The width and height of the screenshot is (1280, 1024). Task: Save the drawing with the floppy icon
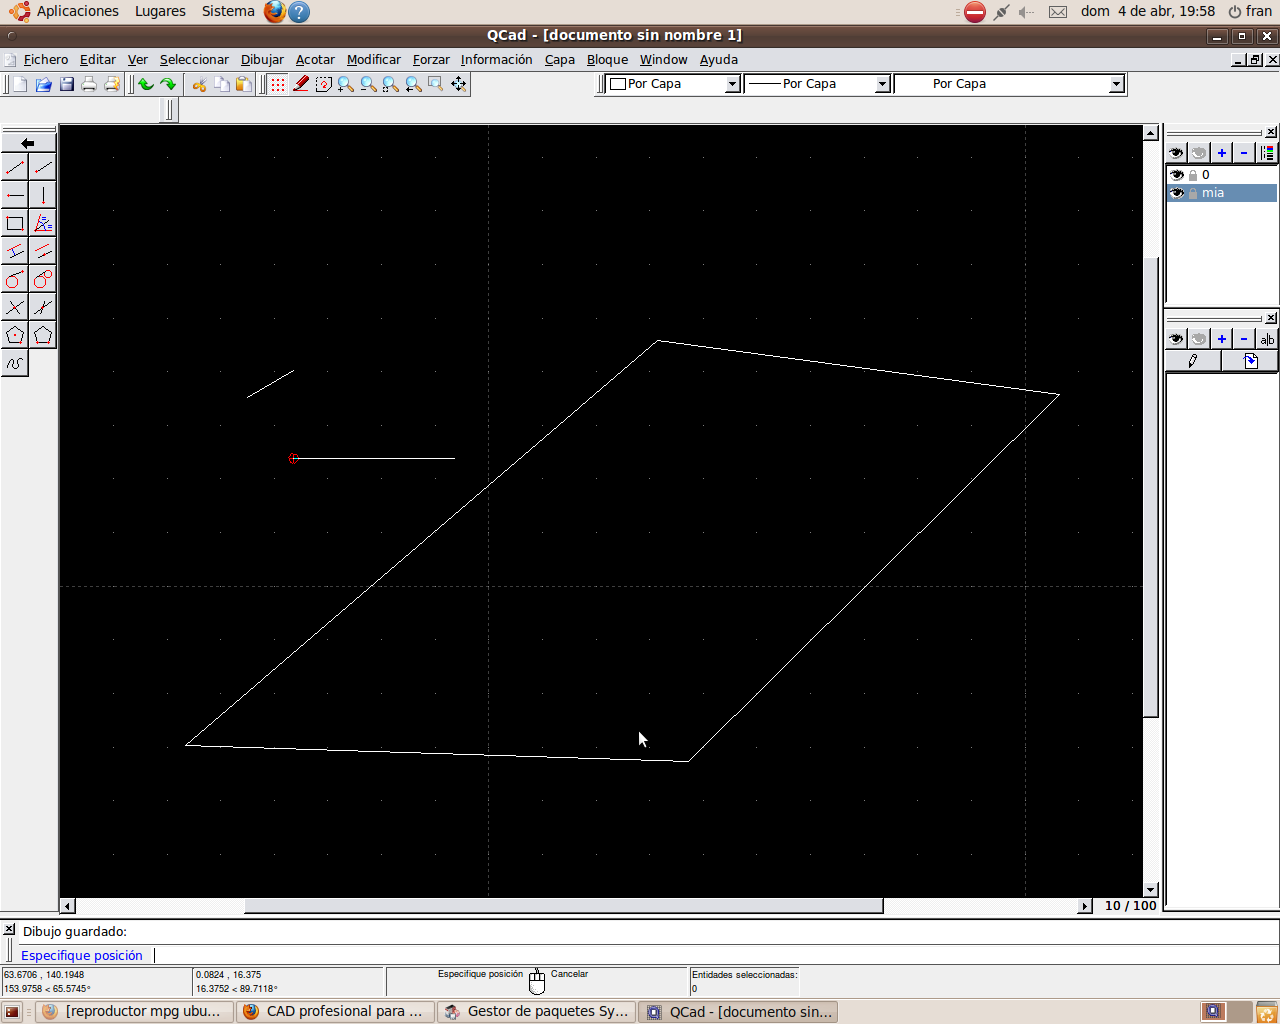(x=66, y=84)
